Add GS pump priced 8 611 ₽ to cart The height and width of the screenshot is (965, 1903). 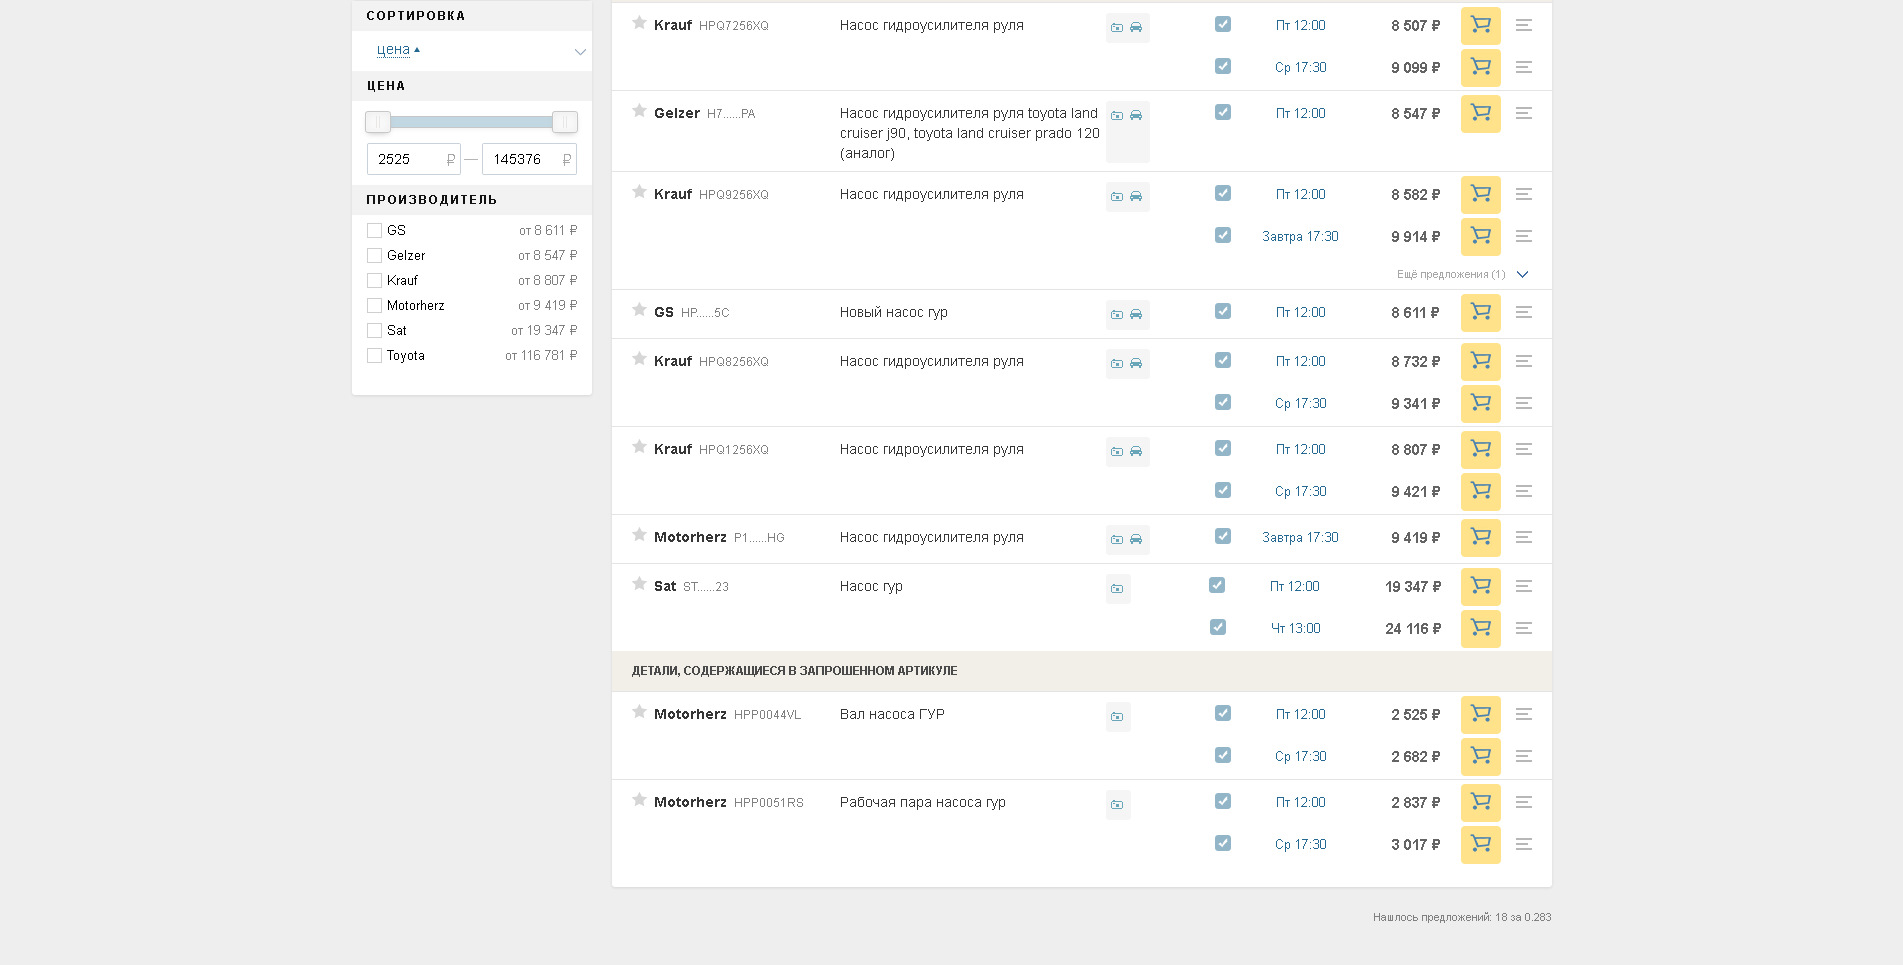(x=1480, y=313)
